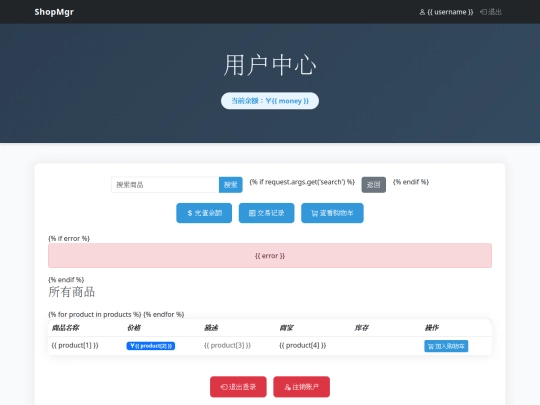Click the {{ product[1] }} name cell
This screenshot has height=405, width=540.
pos(75,345)
